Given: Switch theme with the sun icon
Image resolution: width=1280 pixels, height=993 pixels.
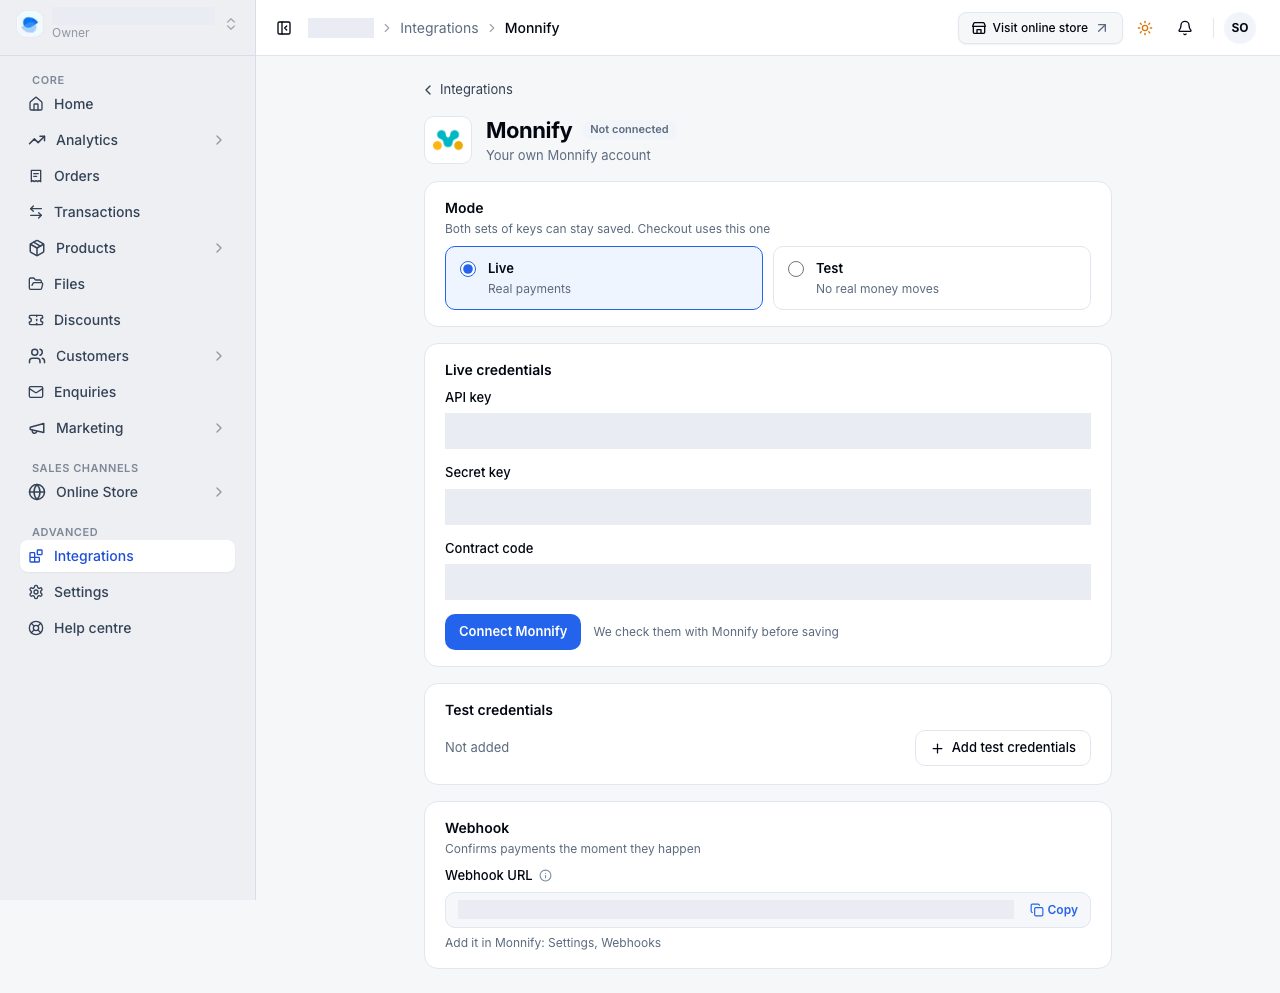Looking at the screenshot, I should [x=1145, y=28].
